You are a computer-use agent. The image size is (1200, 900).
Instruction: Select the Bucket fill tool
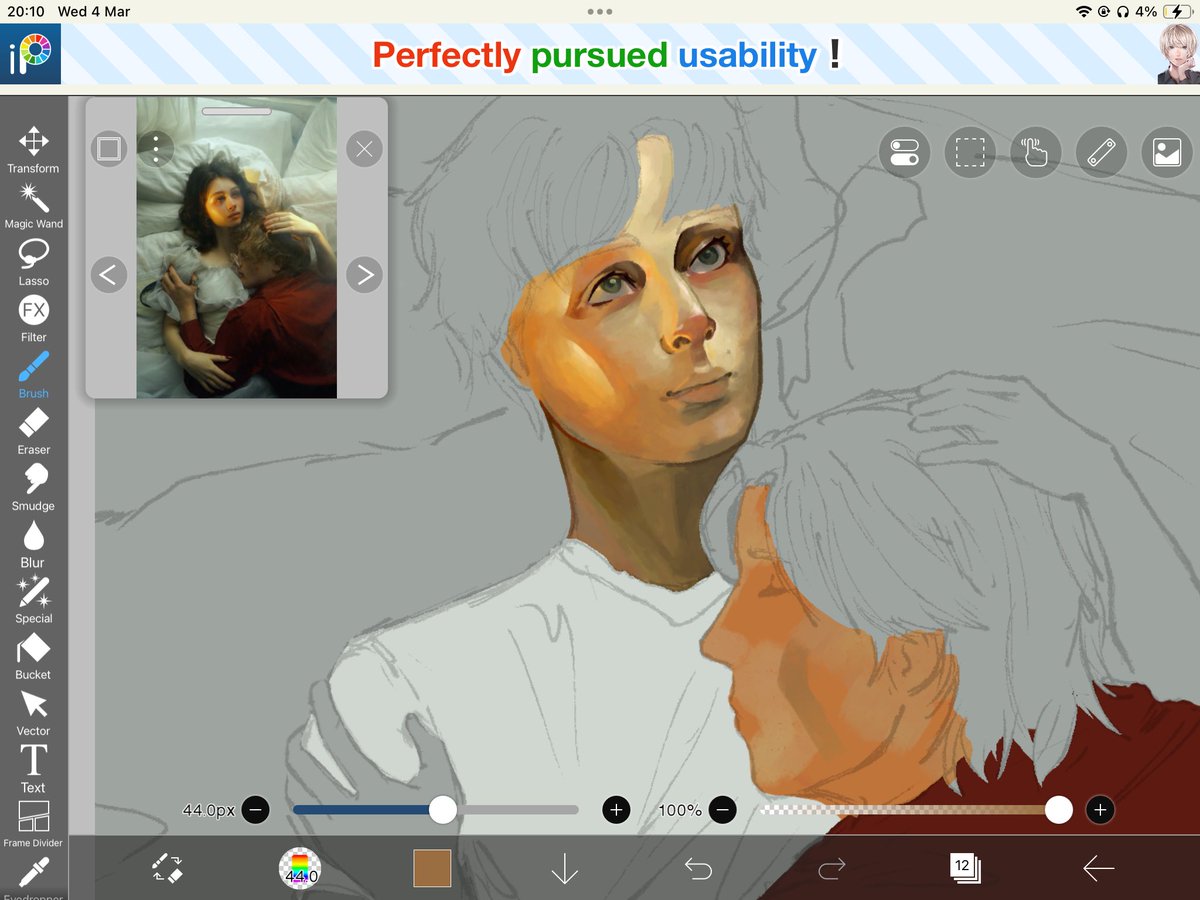pos(33,656)
